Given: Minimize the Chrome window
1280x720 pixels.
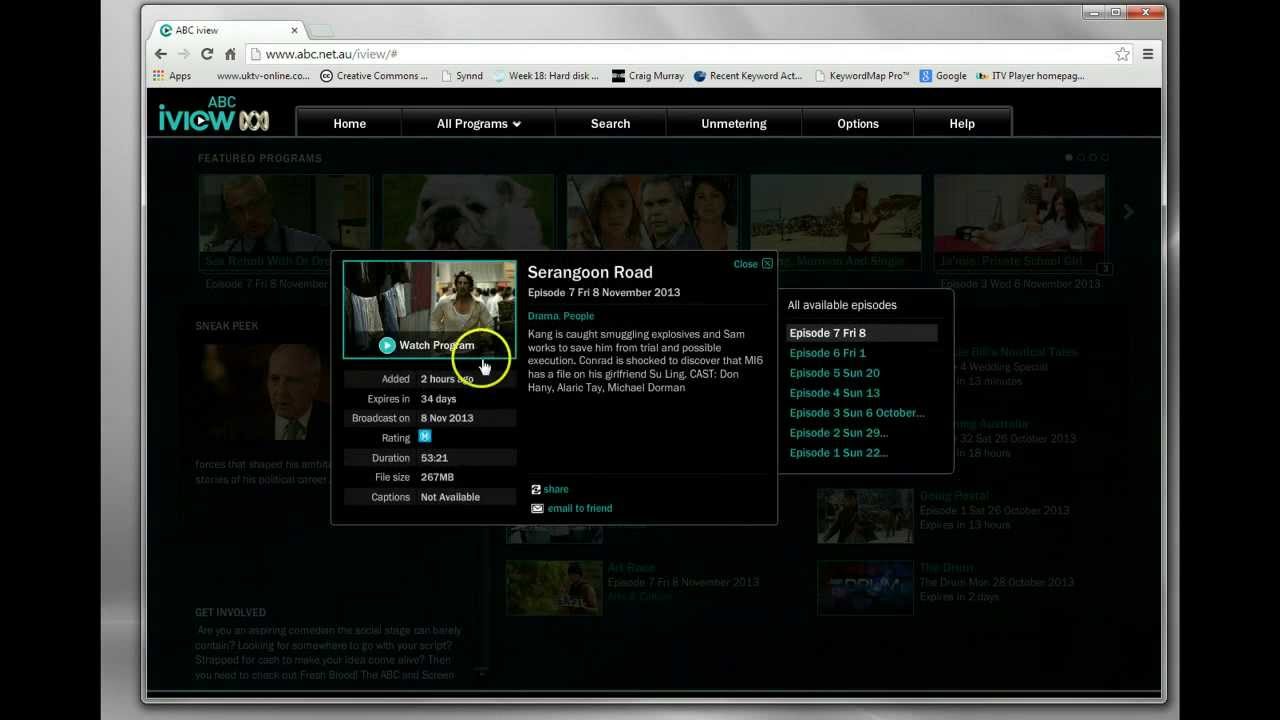Looking at the screenshot, I should tap(1095, 12).
